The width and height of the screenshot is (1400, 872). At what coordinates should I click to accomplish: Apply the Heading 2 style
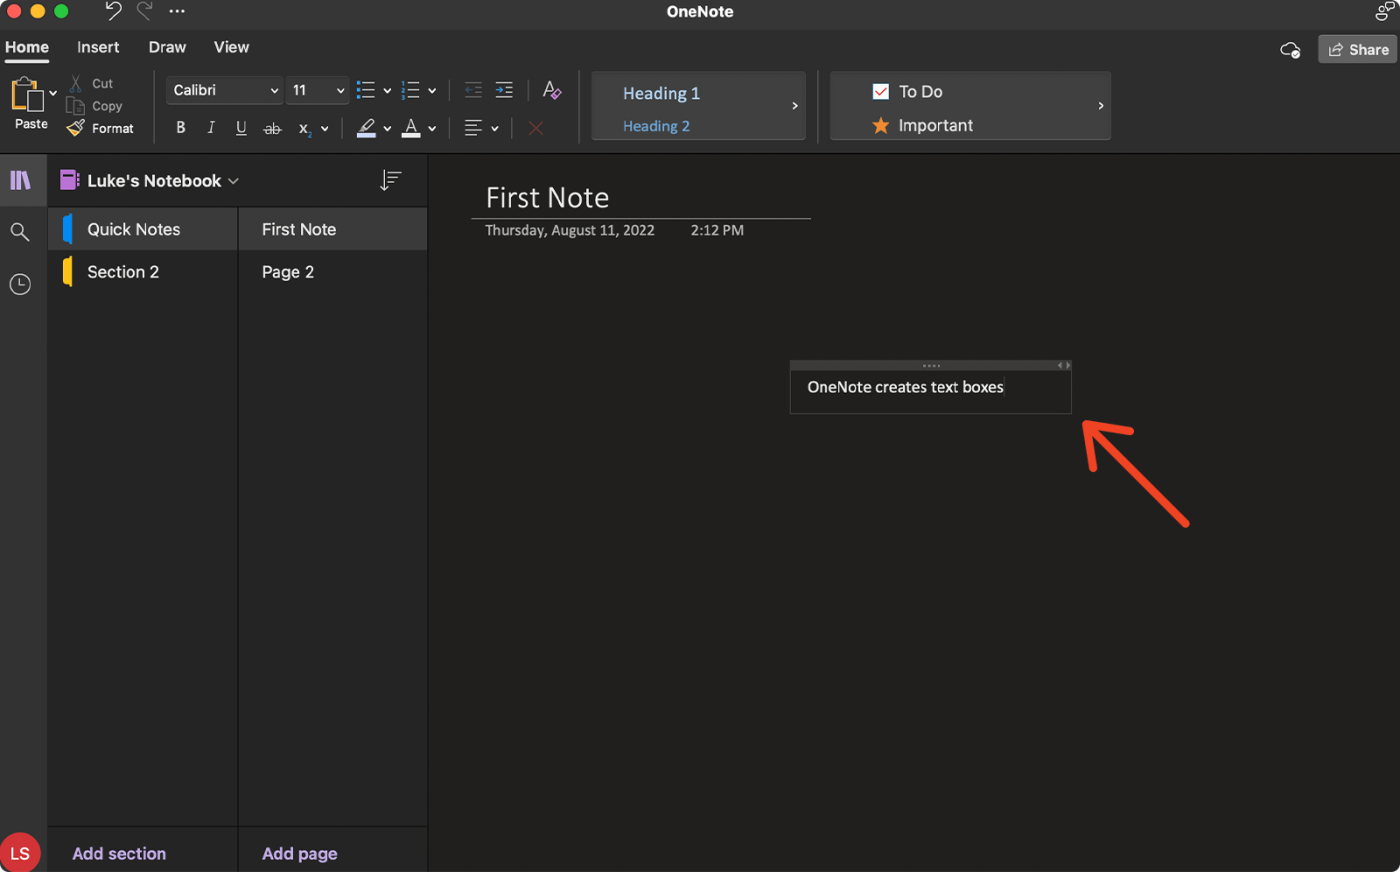[x=656, y=126]
